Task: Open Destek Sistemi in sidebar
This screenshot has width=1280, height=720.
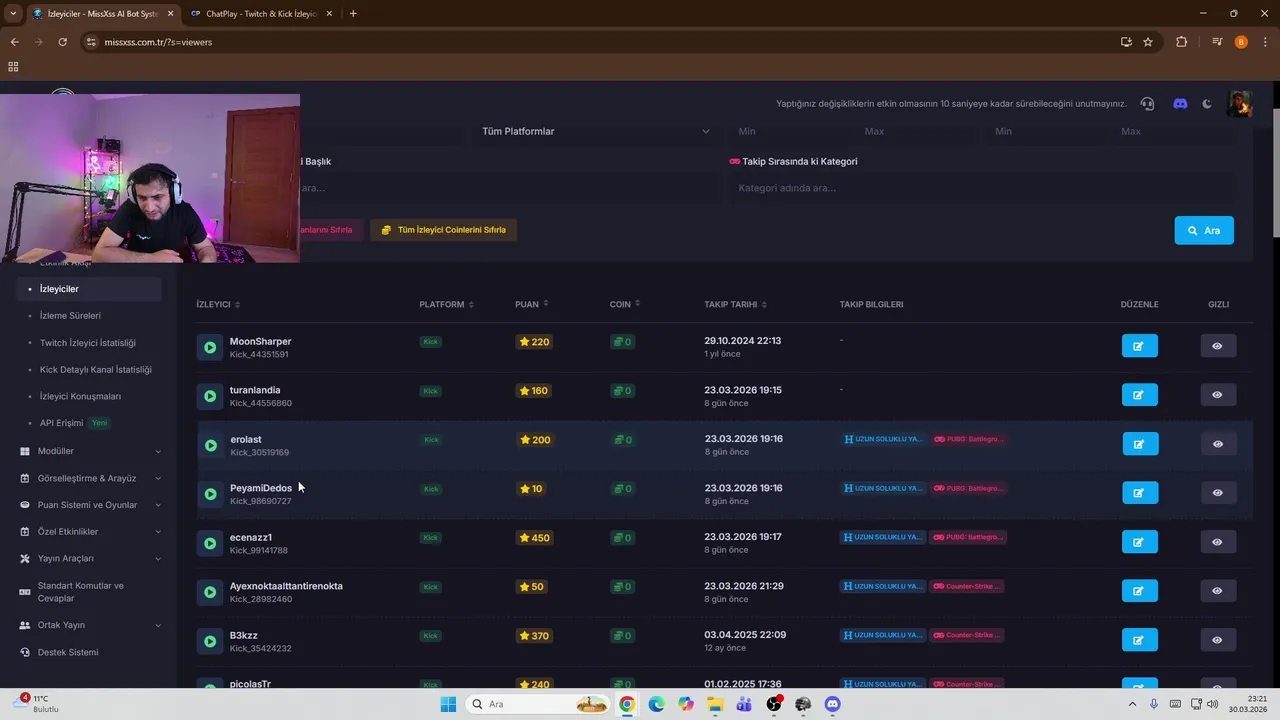Action: (x=68, y=652)
